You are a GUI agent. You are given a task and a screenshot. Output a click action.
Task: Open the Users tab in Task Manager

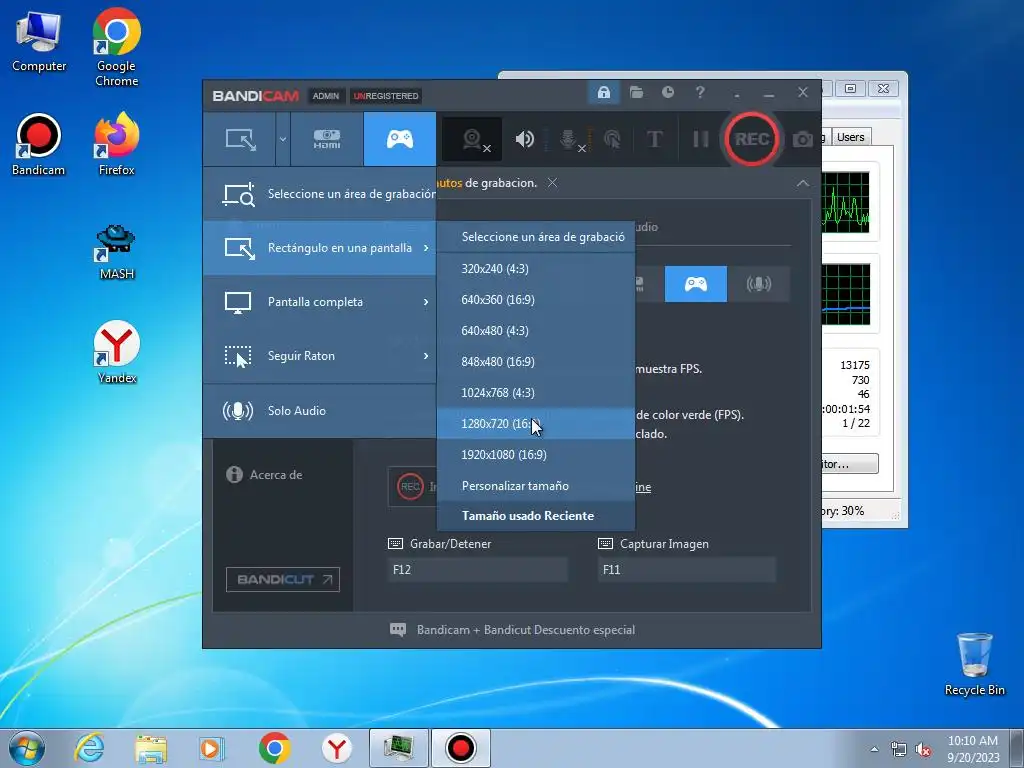click(850, 137)
